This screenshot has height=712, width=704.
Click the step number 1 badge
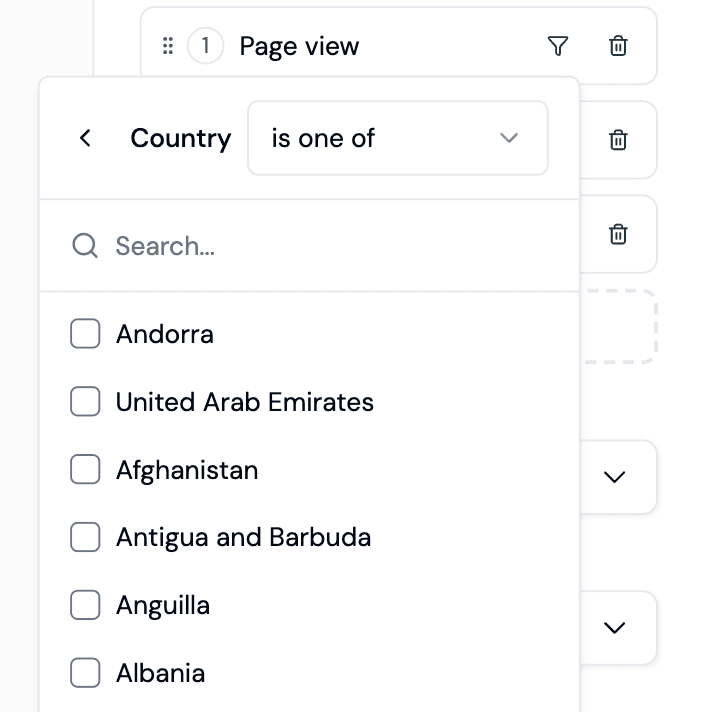pos(206,46)
